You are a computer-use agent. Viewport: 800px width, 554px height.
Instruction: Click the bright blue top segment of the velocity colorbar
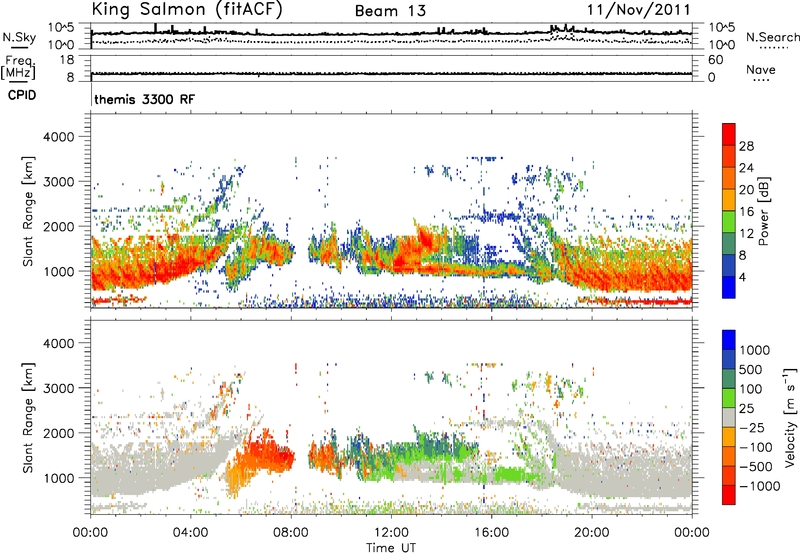[x=729, y=340]
